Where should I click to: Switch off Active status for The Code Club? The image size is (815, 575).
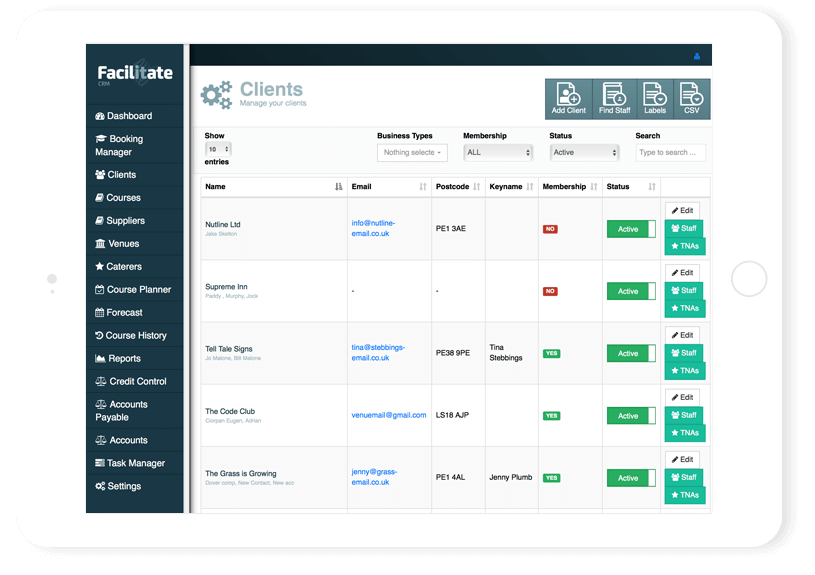[630, 415]
